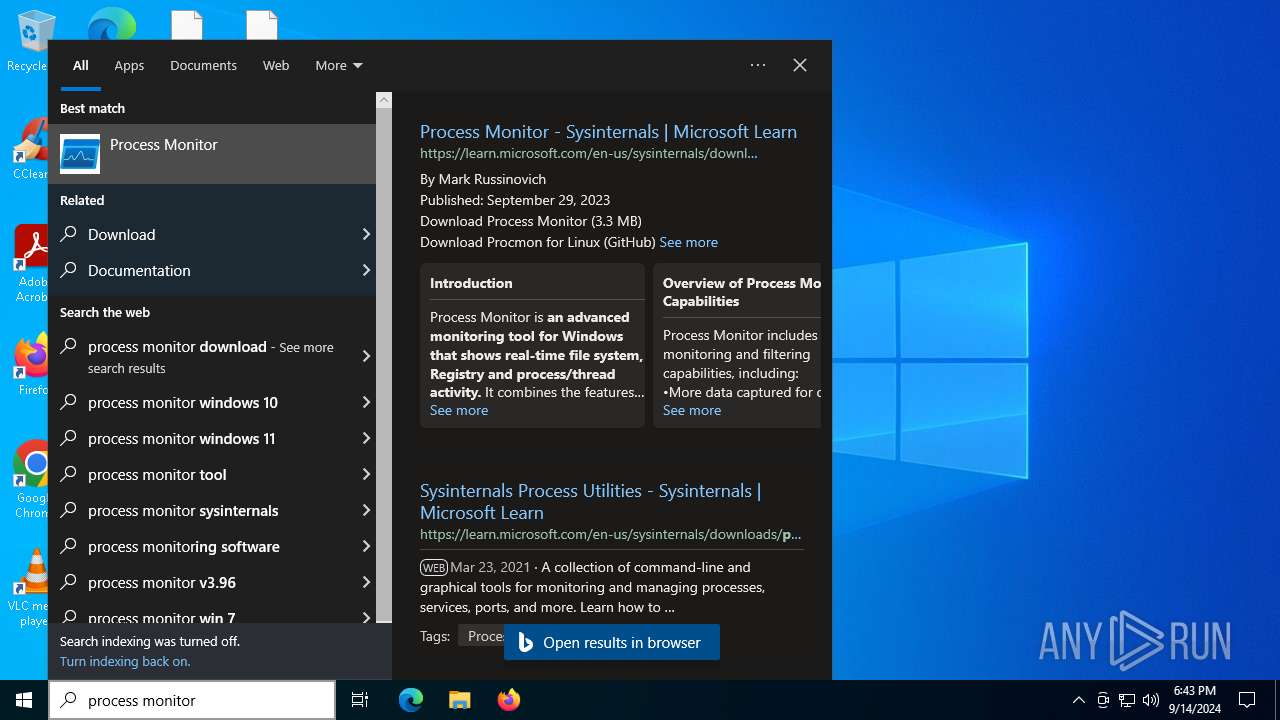
Task: Select the Firefox desktop icon
Action: pos(30,364)
